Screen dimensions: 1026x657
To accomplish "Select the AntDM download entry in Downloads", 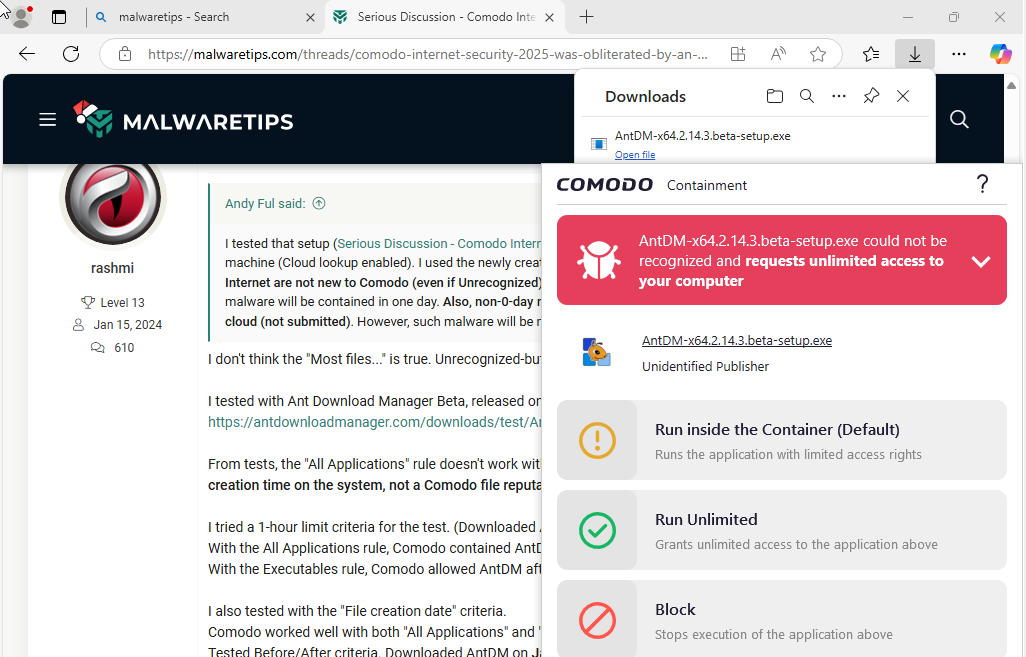I will pos(754,144).
